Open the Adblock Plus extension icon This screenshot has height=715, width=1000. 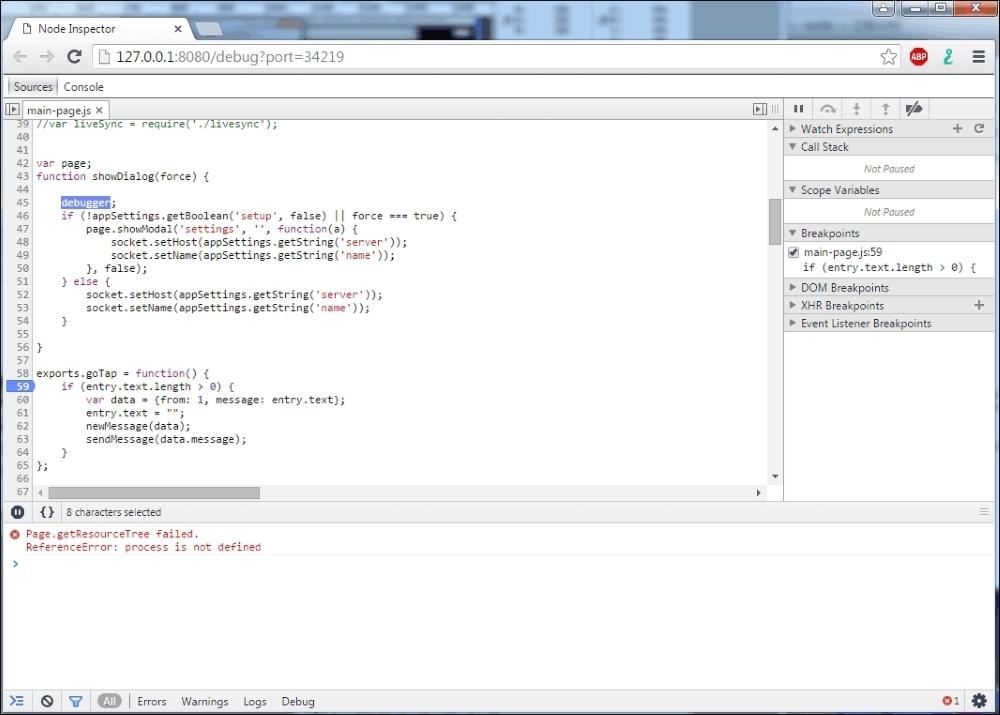click(x=918, y=57)
